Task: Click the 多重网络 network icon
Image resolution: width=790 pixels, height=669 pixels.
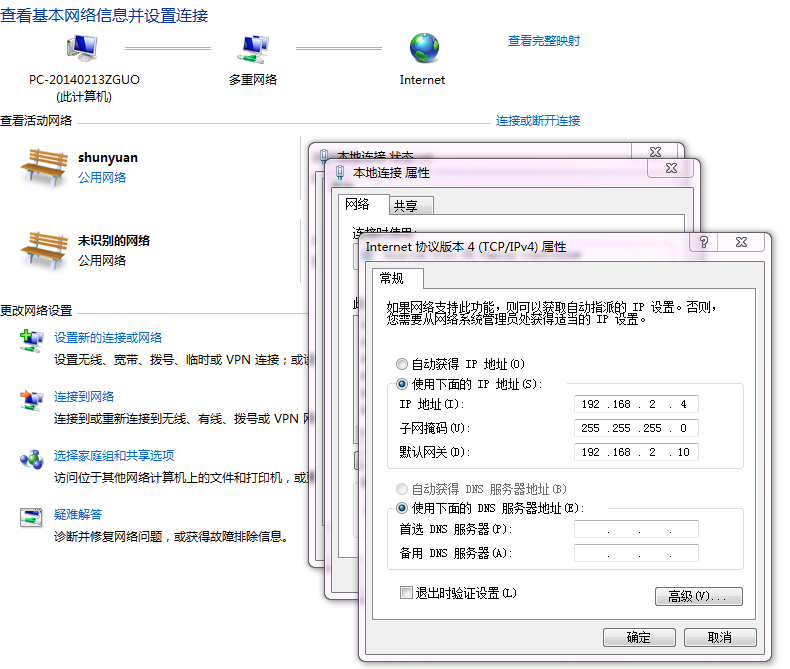Action: (253, 49)
